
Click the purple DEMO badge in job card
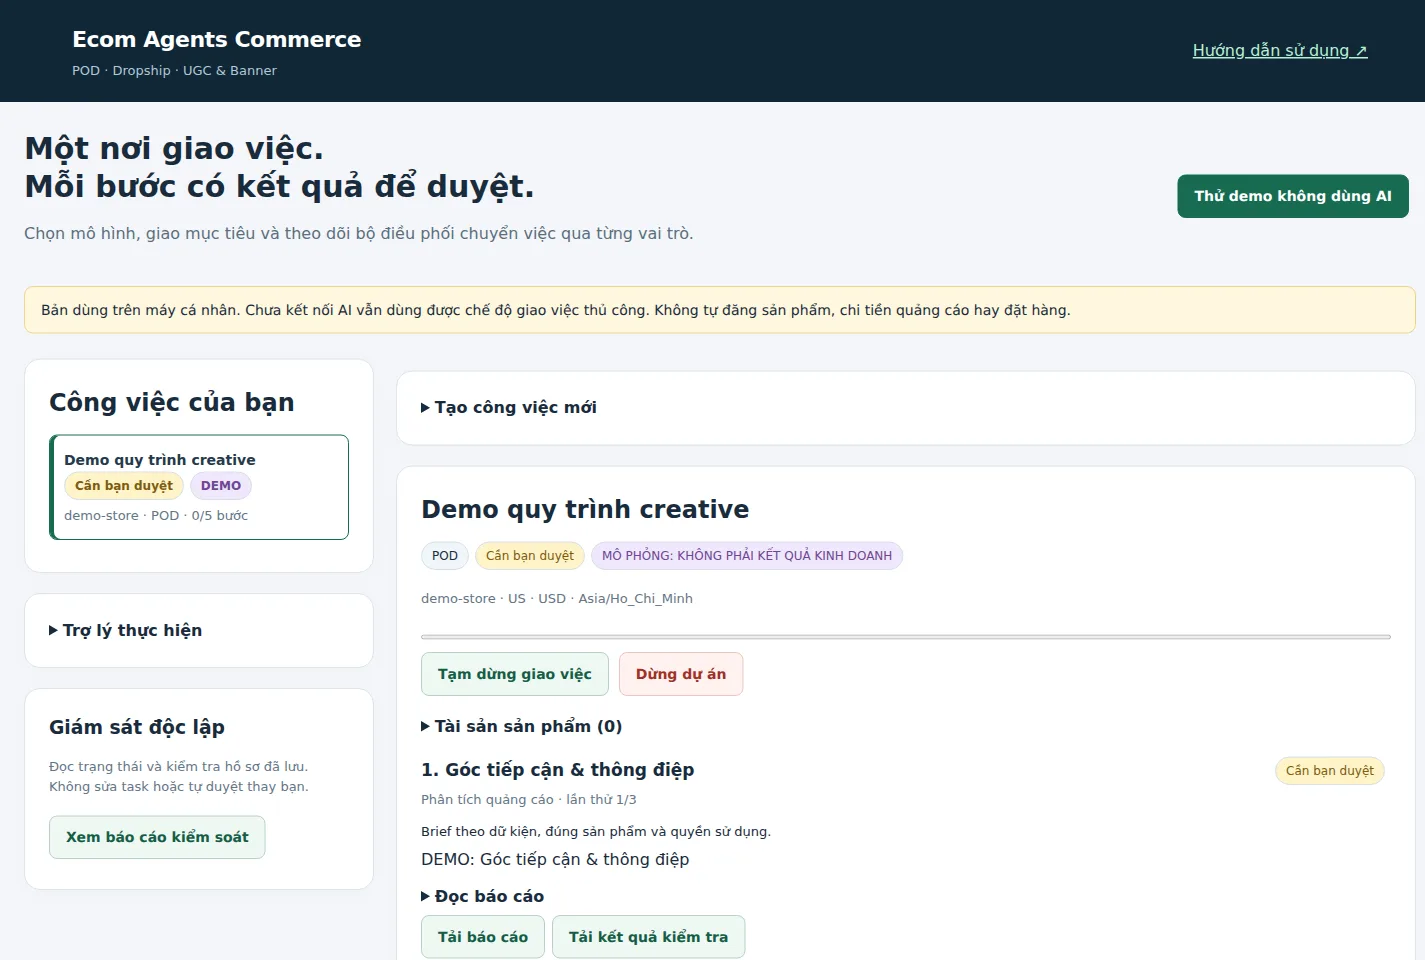click(221, 486)
